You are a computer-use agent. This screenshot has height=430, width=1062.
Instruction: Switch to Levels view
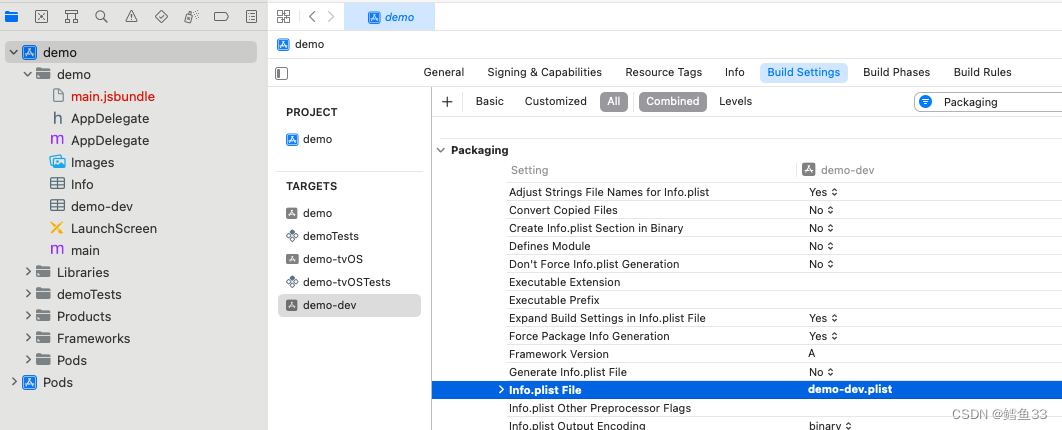tap(735, 101)
